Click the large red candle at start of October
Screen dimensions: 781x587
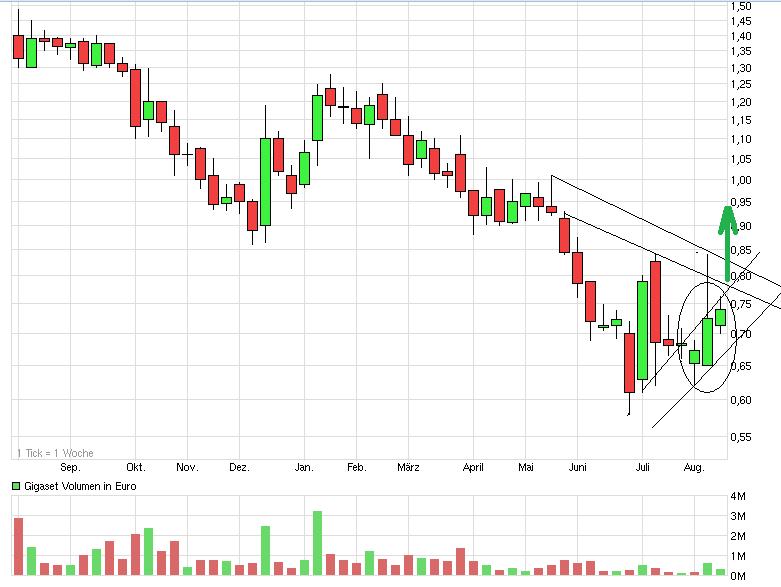[135, 98]
